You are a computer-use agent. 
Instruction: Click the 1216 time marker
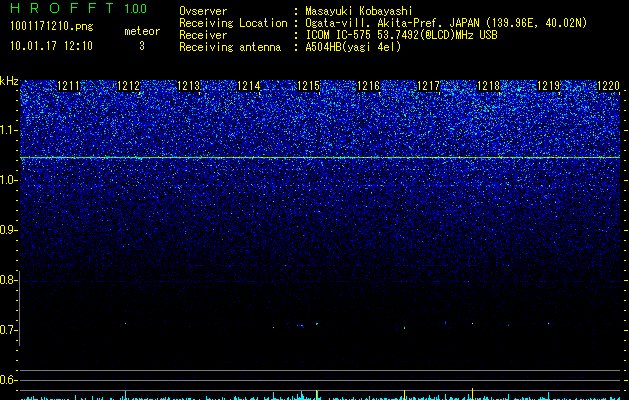point(368,86)
